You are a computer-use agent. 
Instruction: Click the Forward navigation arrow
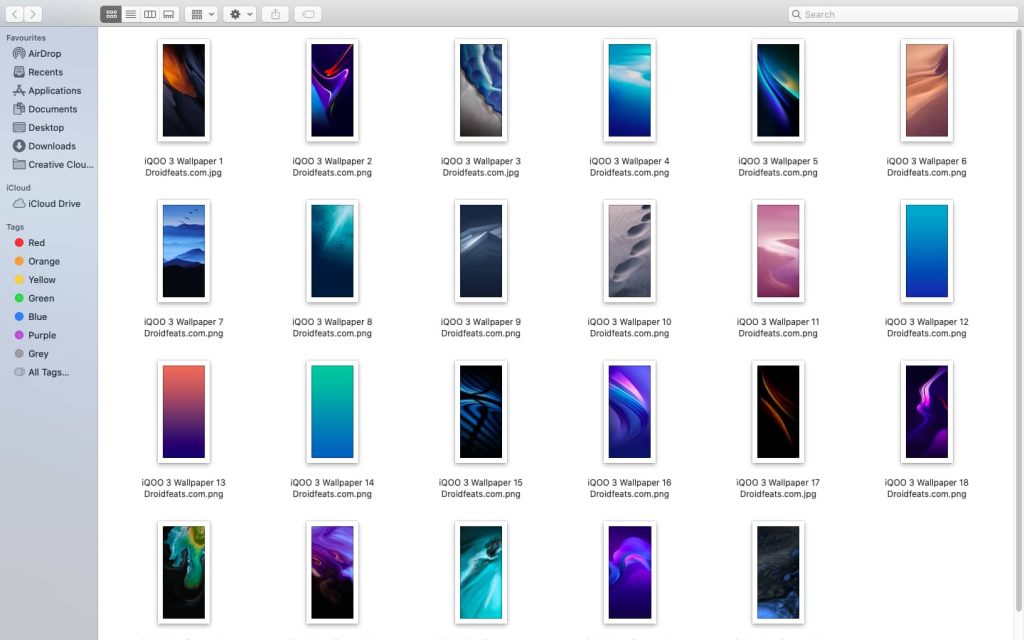point(33,14)
